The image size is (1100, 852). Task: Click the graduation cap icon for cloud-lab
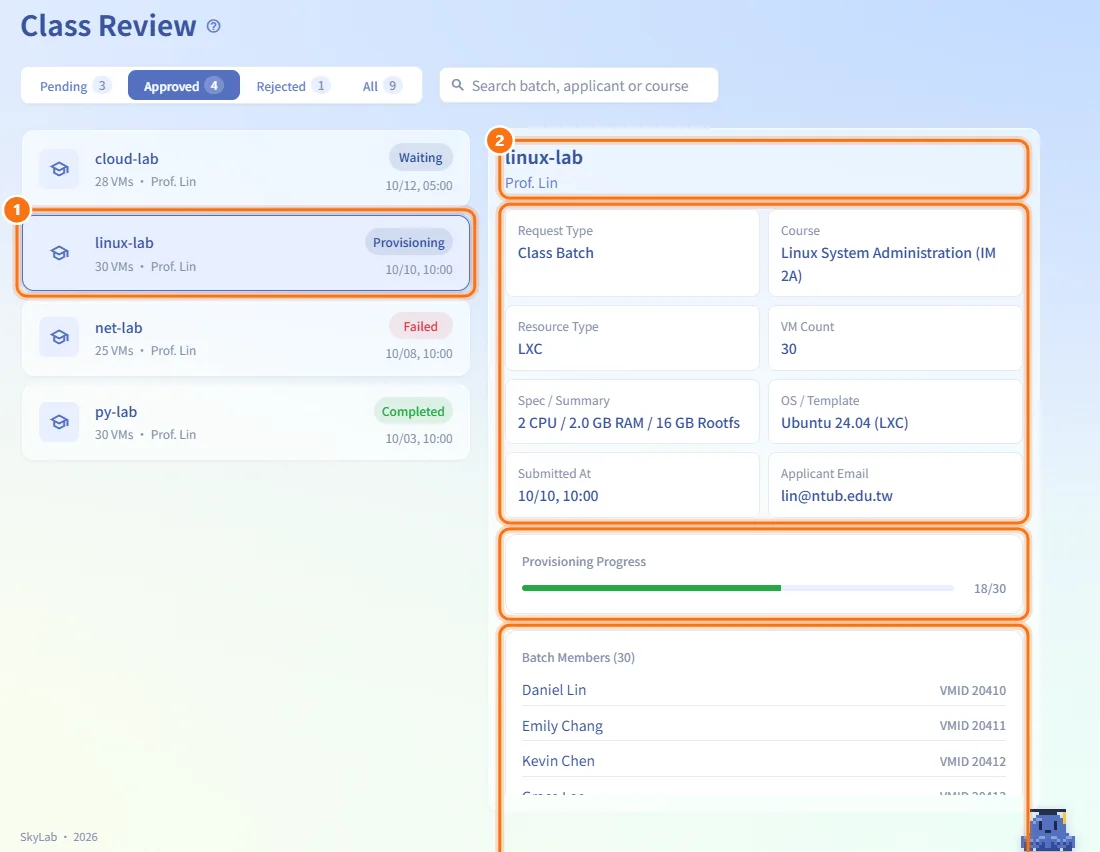coord(60,169)
